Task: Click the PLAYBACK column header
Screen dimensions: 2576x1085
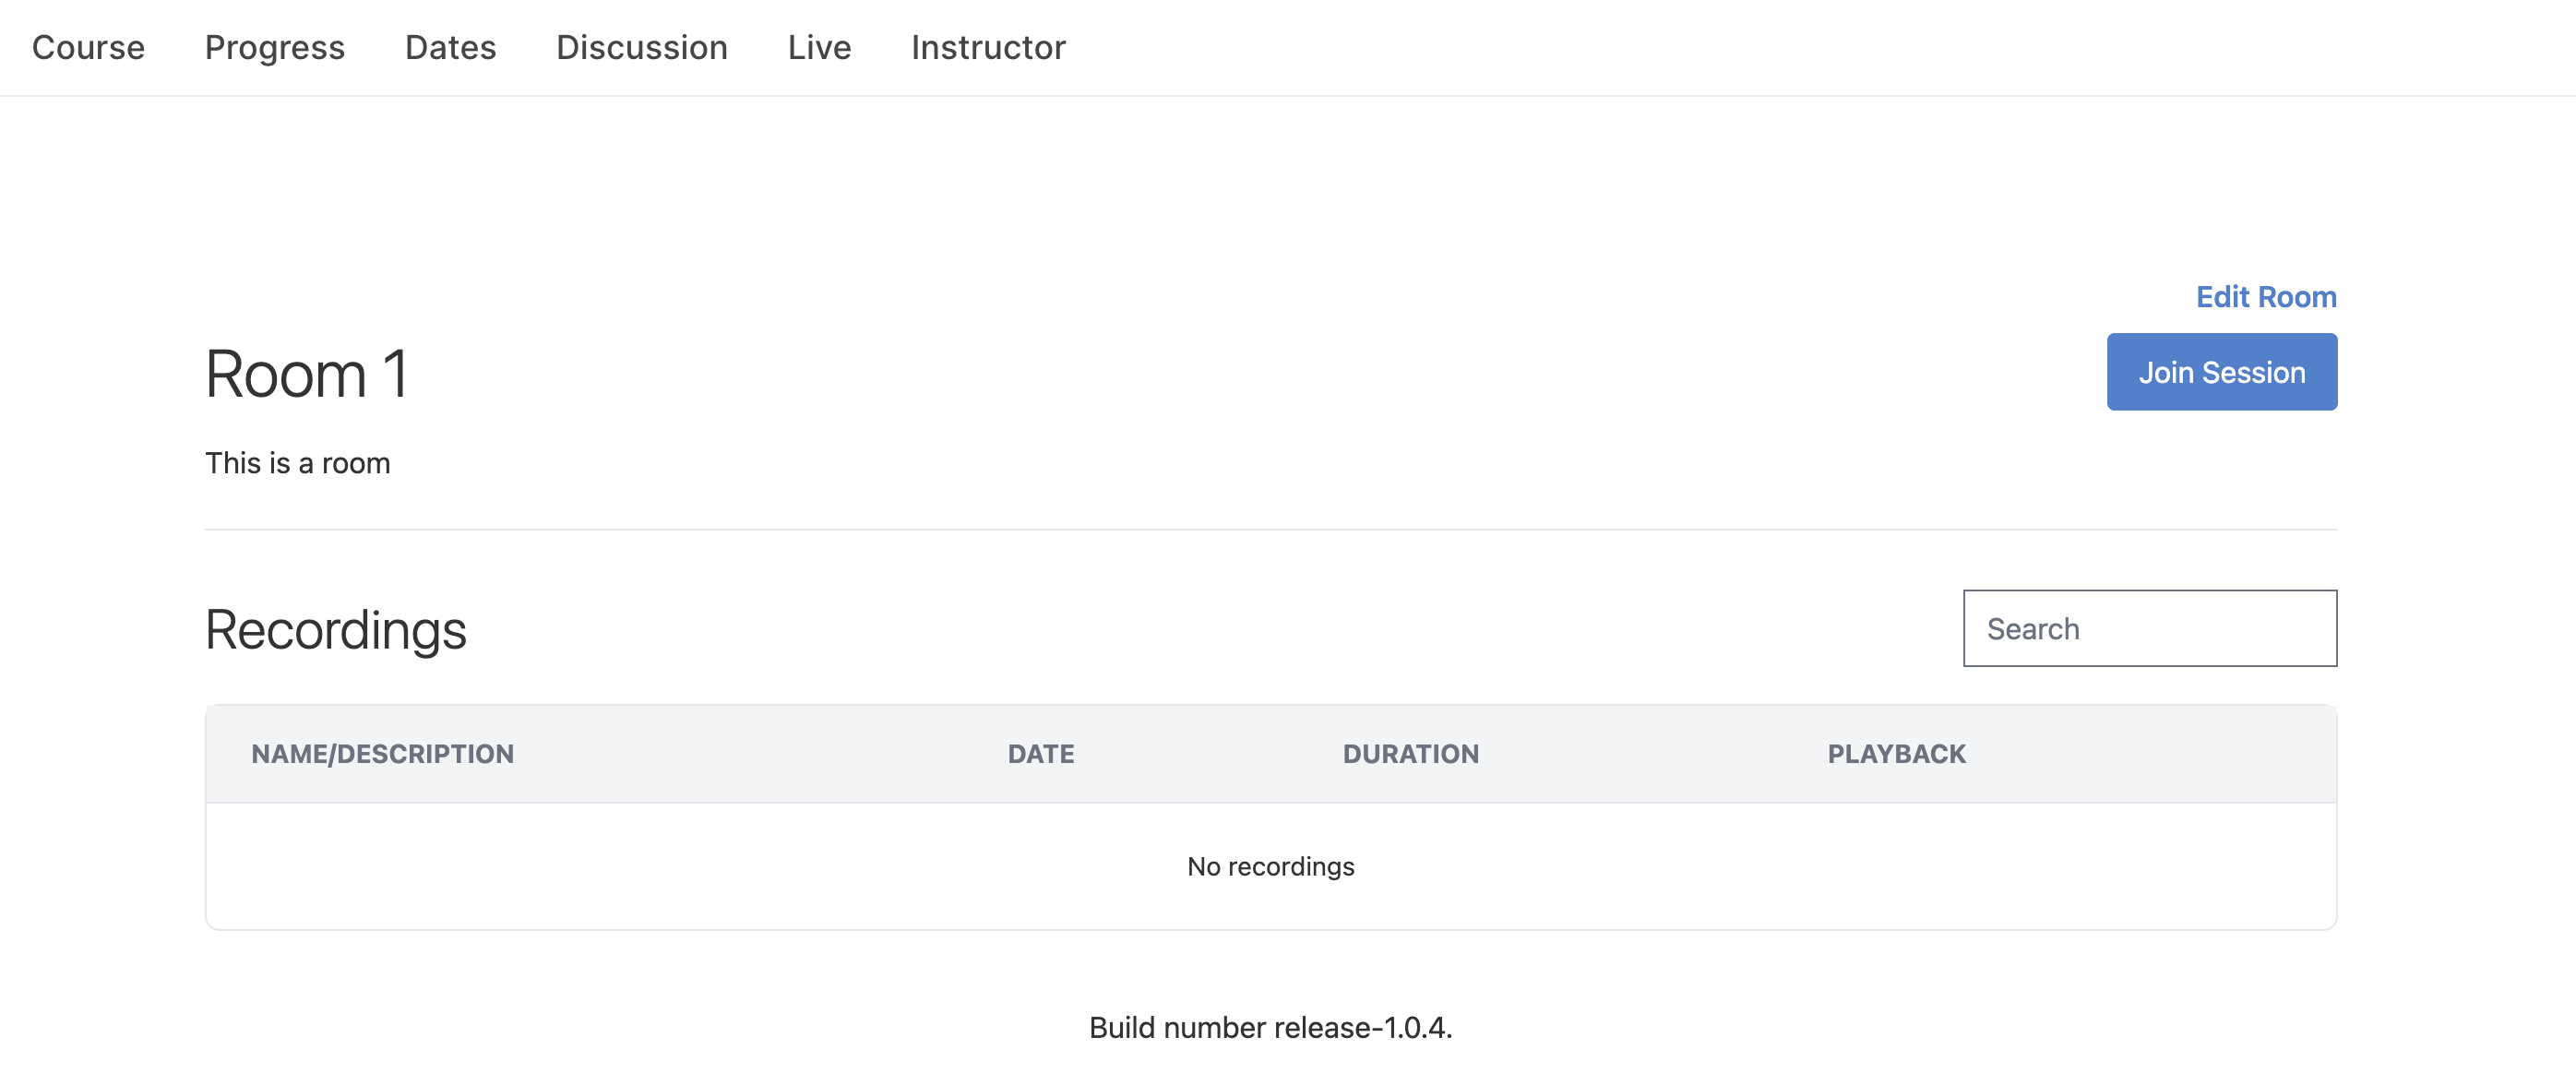Action: (1896, 754)
